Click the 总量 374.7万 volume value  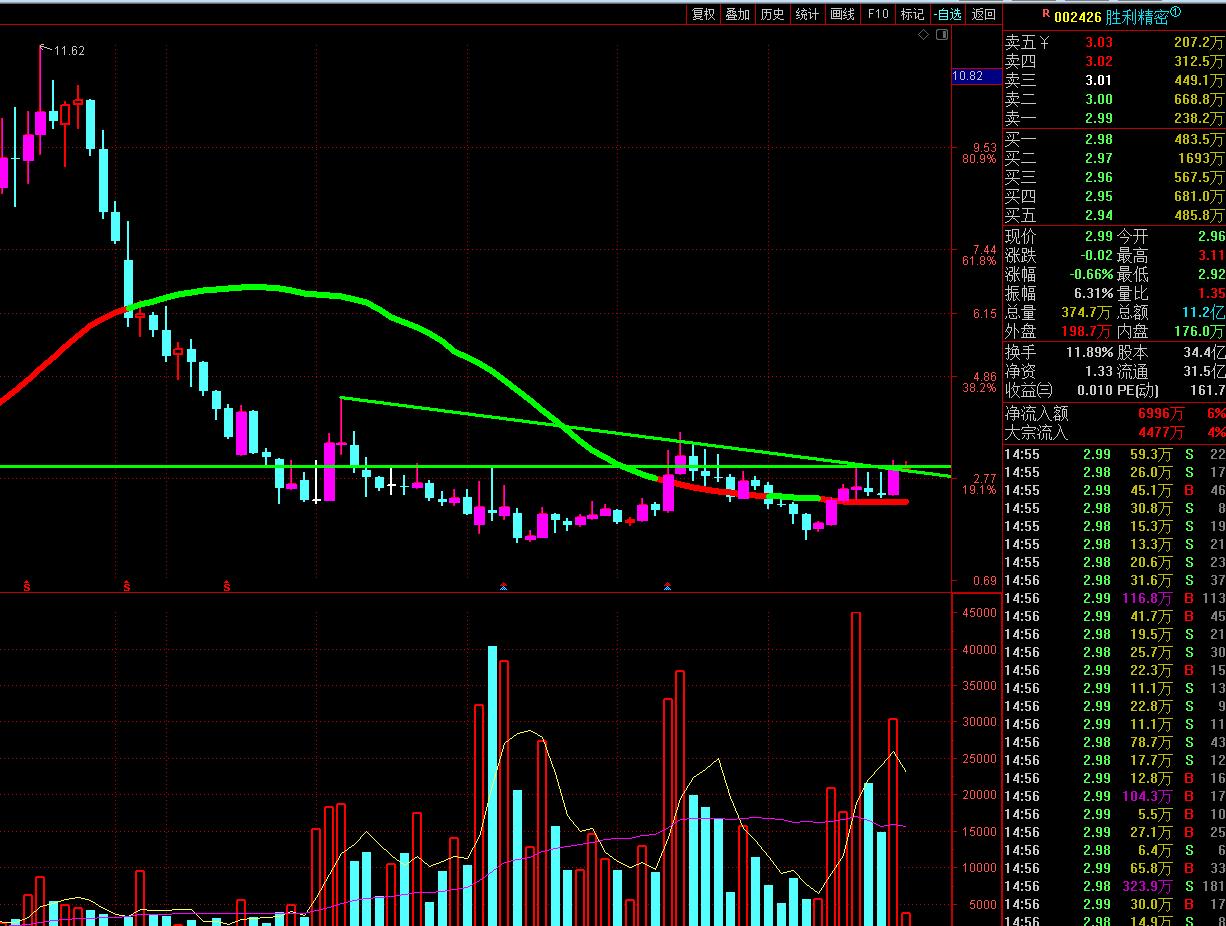tap(1086, 312)
